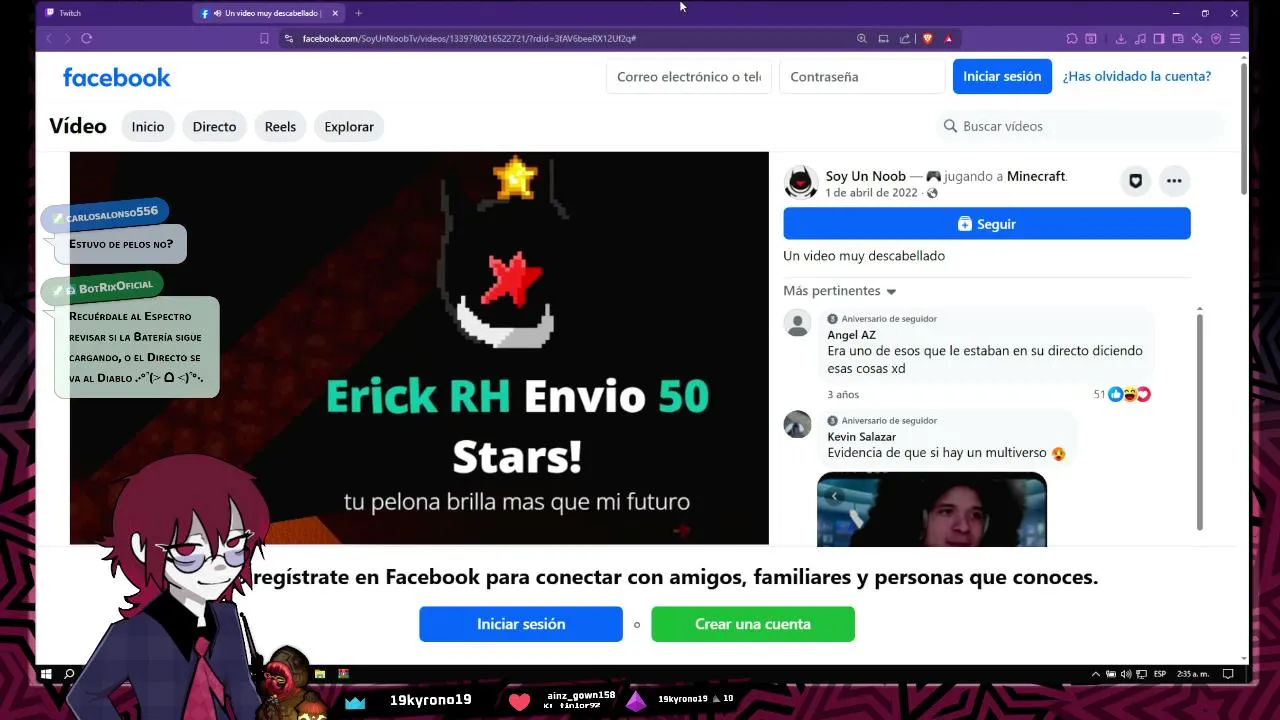This screenshot has width=1280, height=720.
Task: Click the taskbar clock showing 2:35 a. m.
Action: coord(1191,674)
